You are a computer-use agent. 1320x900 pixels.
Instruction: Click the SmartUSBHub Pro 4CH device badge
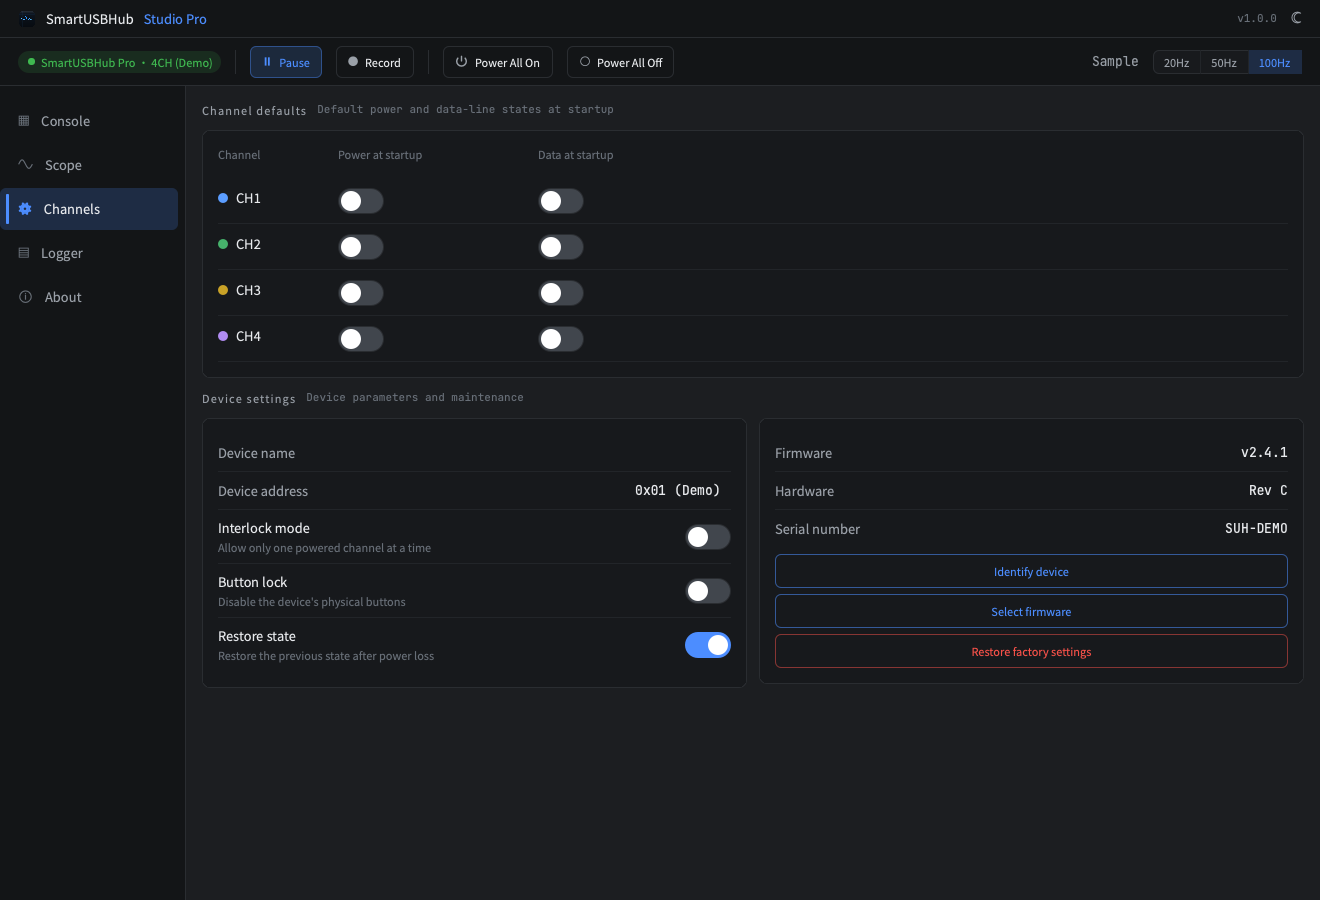coord(119,62)
